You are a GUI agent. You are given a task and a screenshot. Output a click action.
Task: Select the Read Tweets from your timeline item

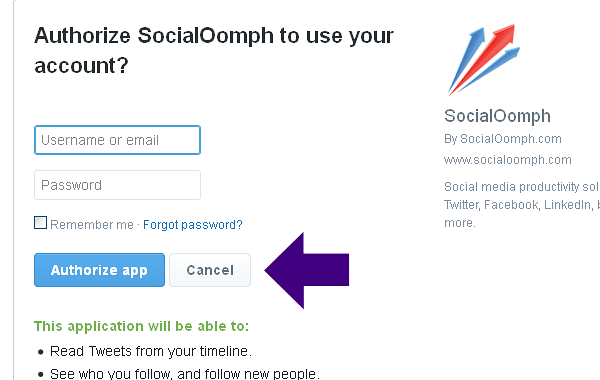click(x=151, y=351)
